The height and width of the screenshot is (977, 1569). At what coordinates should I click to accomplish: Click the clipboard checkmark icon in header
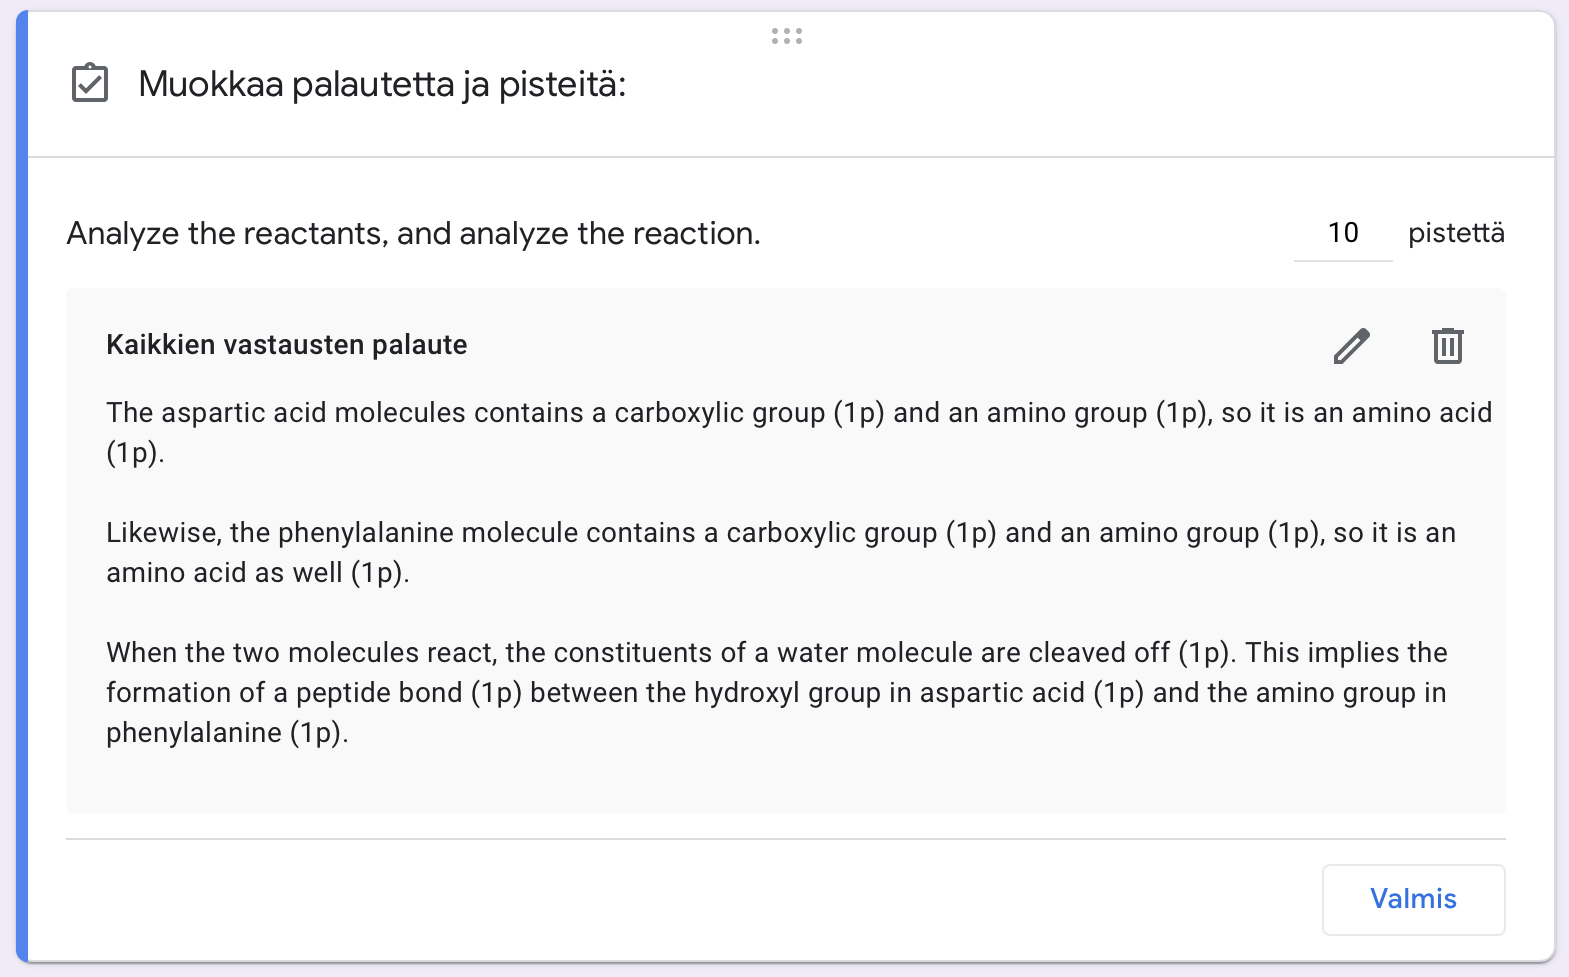pos(90,83)
